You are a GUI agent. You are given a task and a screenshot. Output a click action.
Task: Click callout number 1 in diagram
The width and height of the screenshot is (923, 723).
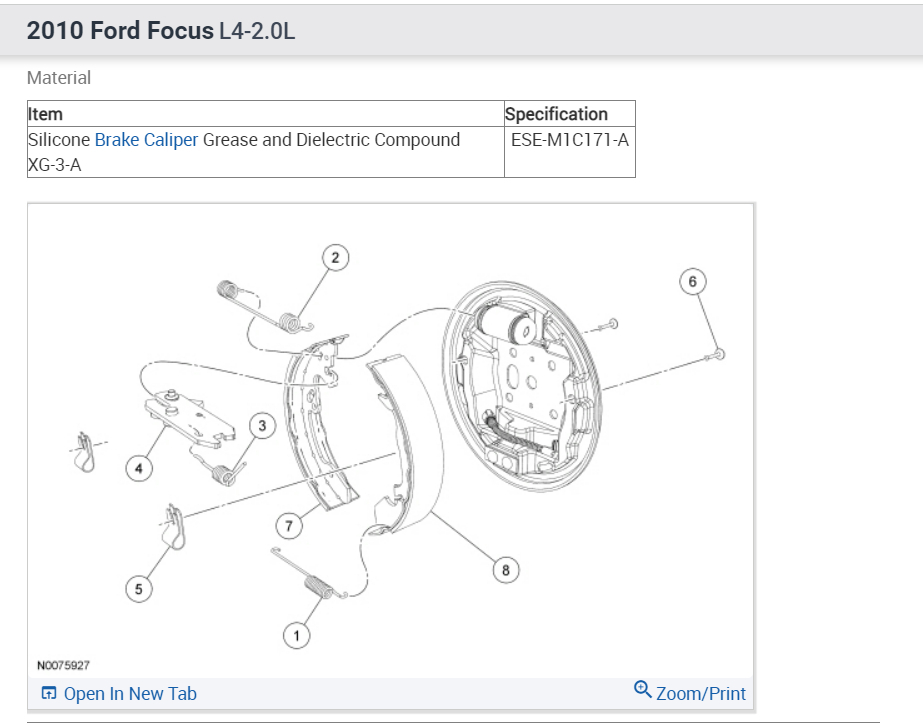click(x=296, y=634)
